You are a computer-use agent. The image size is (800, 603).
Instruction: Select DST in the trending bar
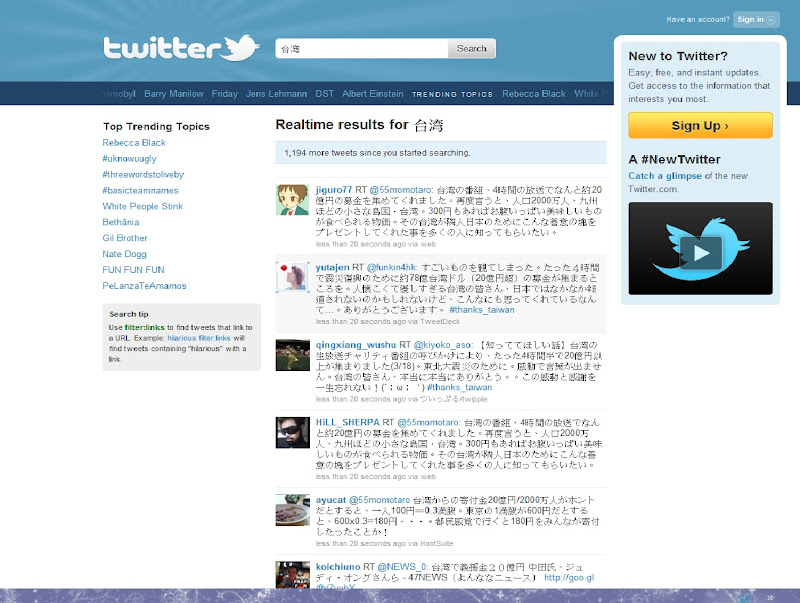pos(324,94)
